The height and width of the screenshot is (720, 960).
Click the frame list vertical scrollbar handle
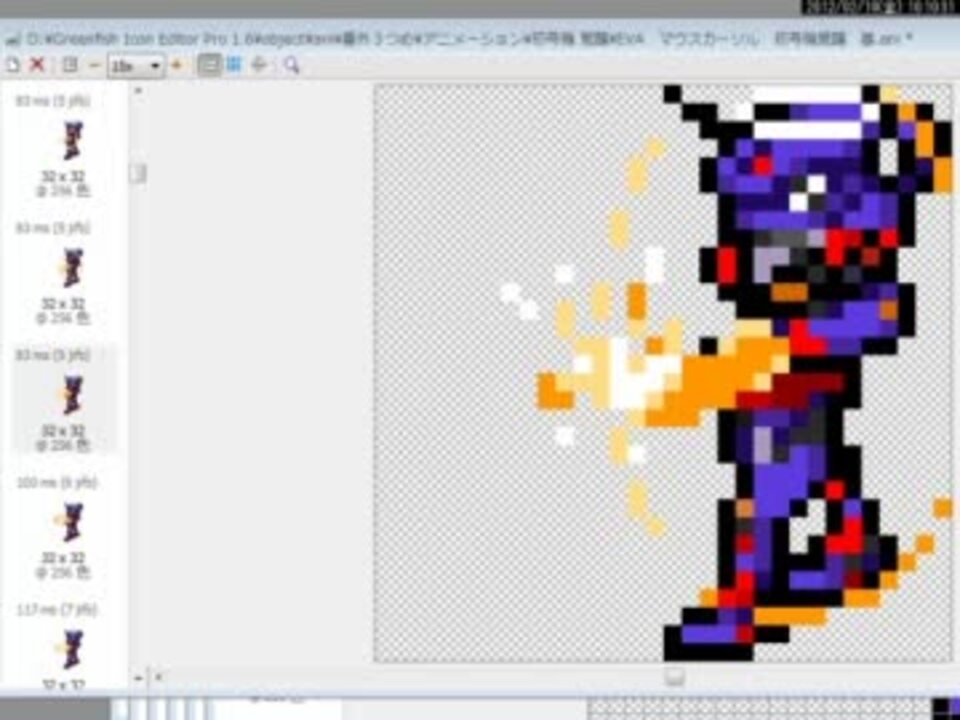(x=138, y=174)
